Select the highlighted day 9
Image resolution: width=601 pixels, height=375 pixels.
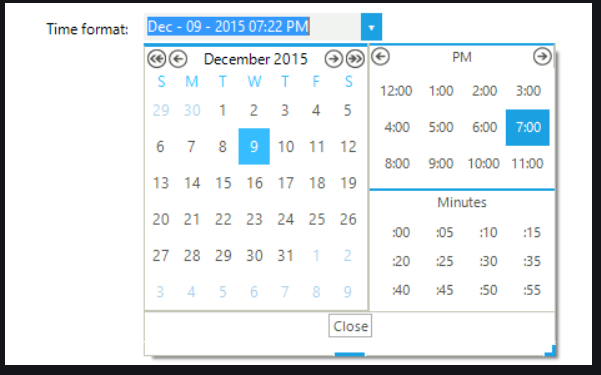[254, 146]
